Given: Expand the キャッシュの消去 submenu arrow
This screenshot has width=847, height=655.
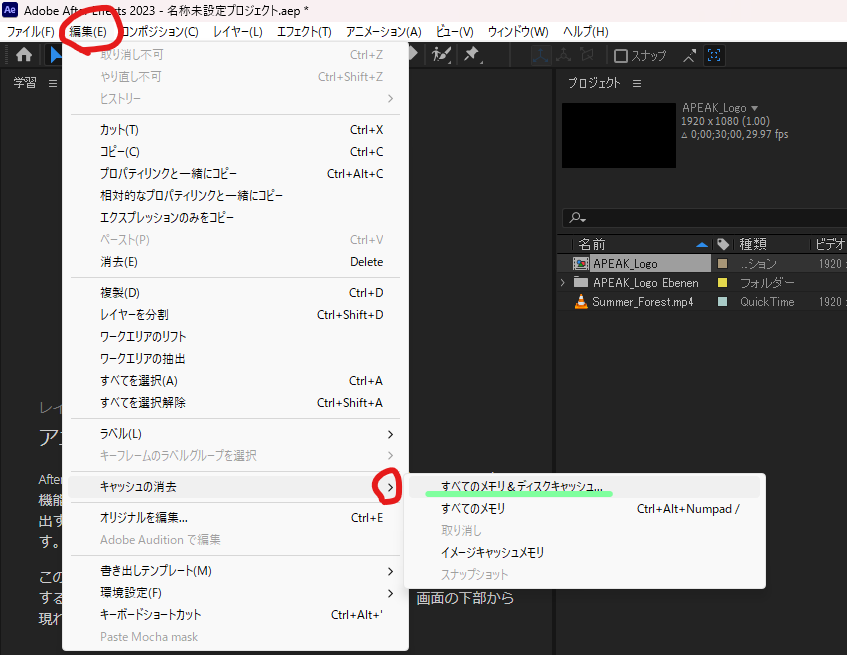Looking at the screenshot, I should click(390, 487).
